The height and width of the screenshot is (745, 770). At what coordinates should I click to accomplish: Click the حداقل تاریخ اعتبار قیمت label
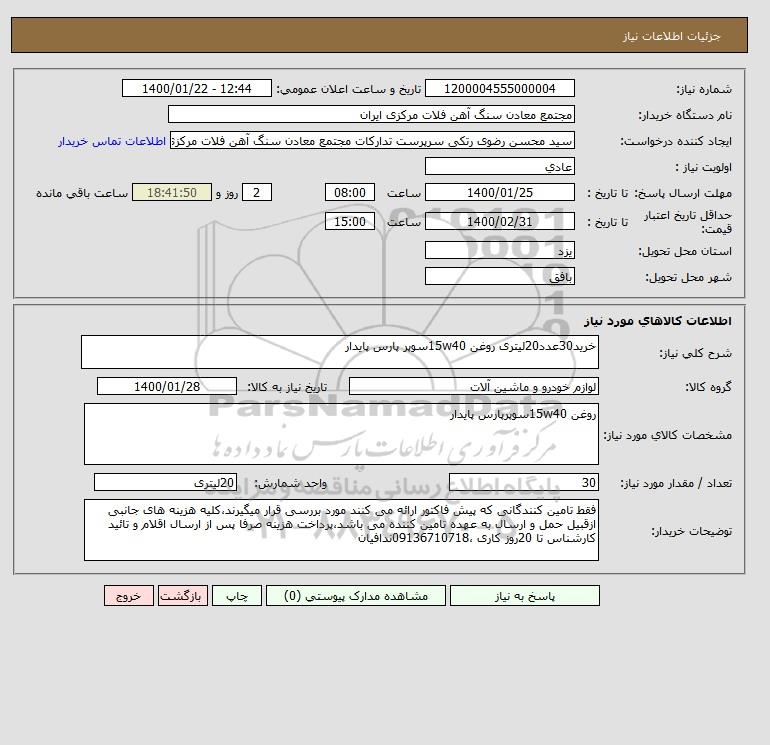click(x=688, y=222)
